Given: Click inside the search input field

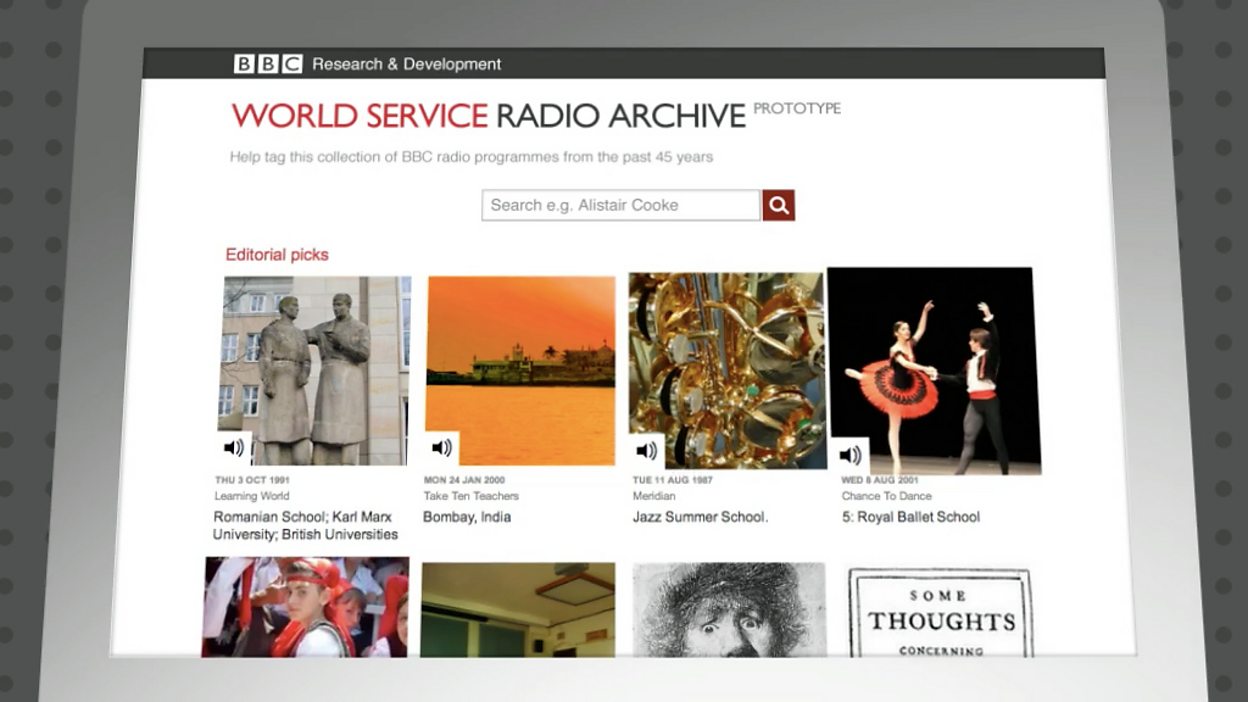Looking at the screenshot, I should (610, 204).
